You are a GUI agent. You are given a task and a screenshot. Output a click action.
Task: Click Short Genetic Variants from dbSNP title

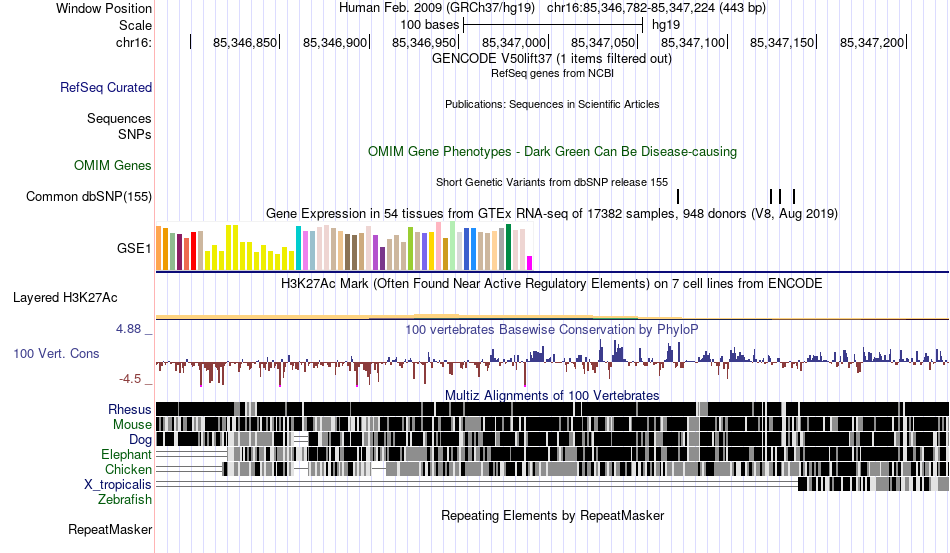tap(552, 182)
